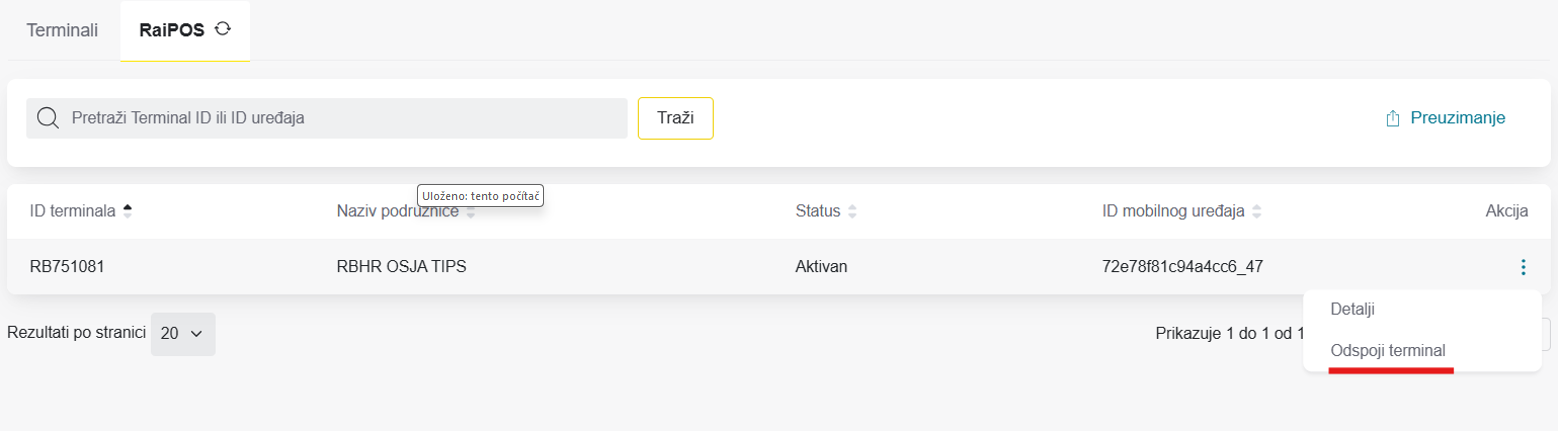Expand the results per page dropdown
The image size is (1558, 431).
[x=183, y=334]
